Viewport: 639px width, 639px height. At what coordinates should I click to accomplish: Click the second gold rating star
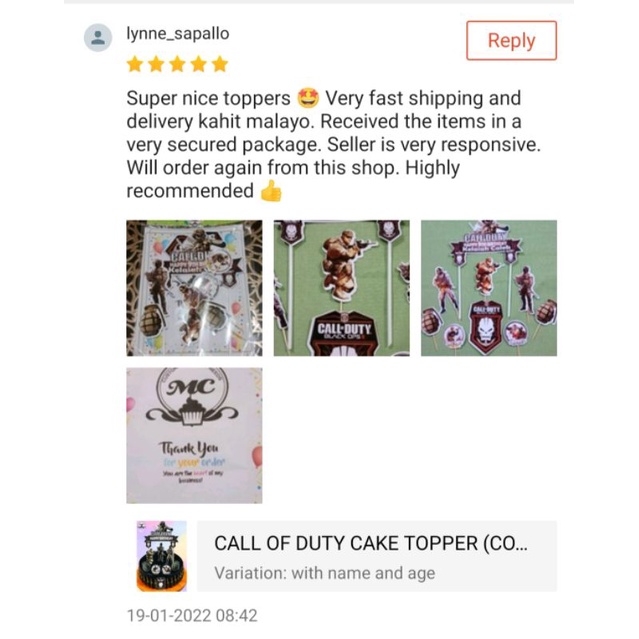pos(156,64)
